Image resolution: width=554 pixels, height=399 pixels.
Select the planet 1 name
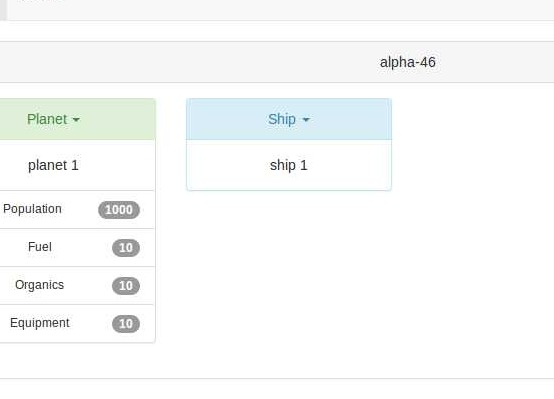53,165
